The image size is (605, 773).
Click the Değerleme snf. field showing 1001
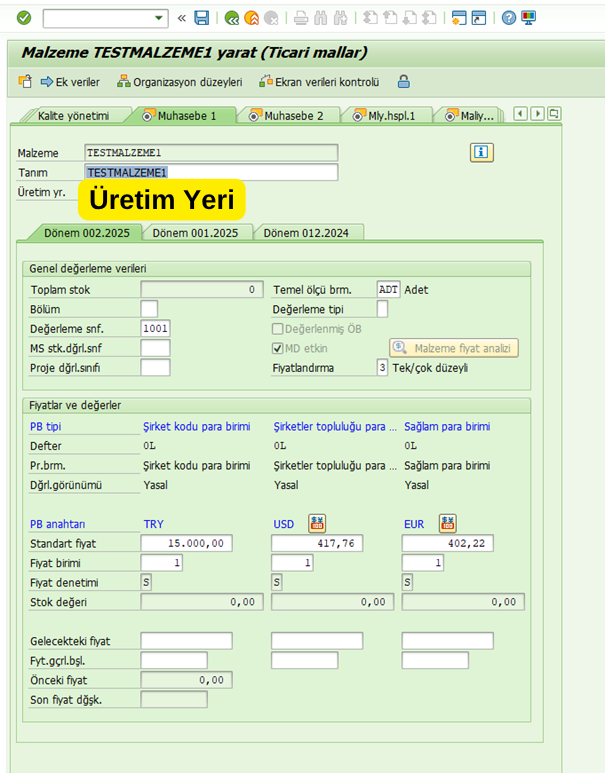155,328
